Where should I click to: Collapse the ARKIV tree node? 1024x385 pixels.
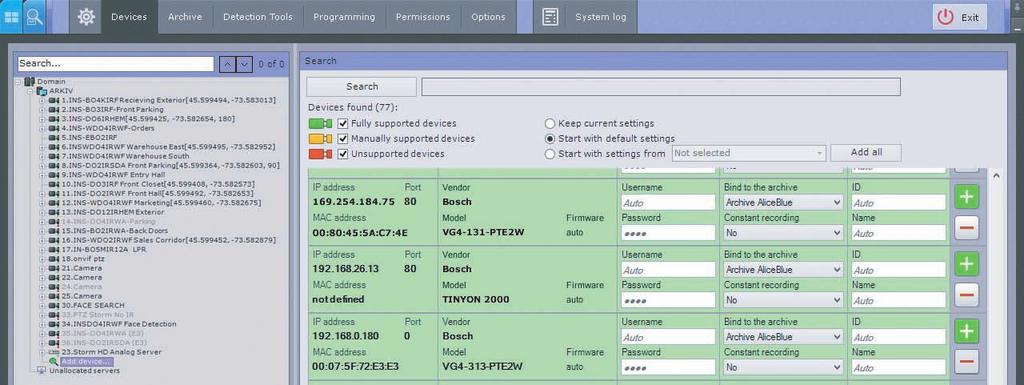[30, 91]
